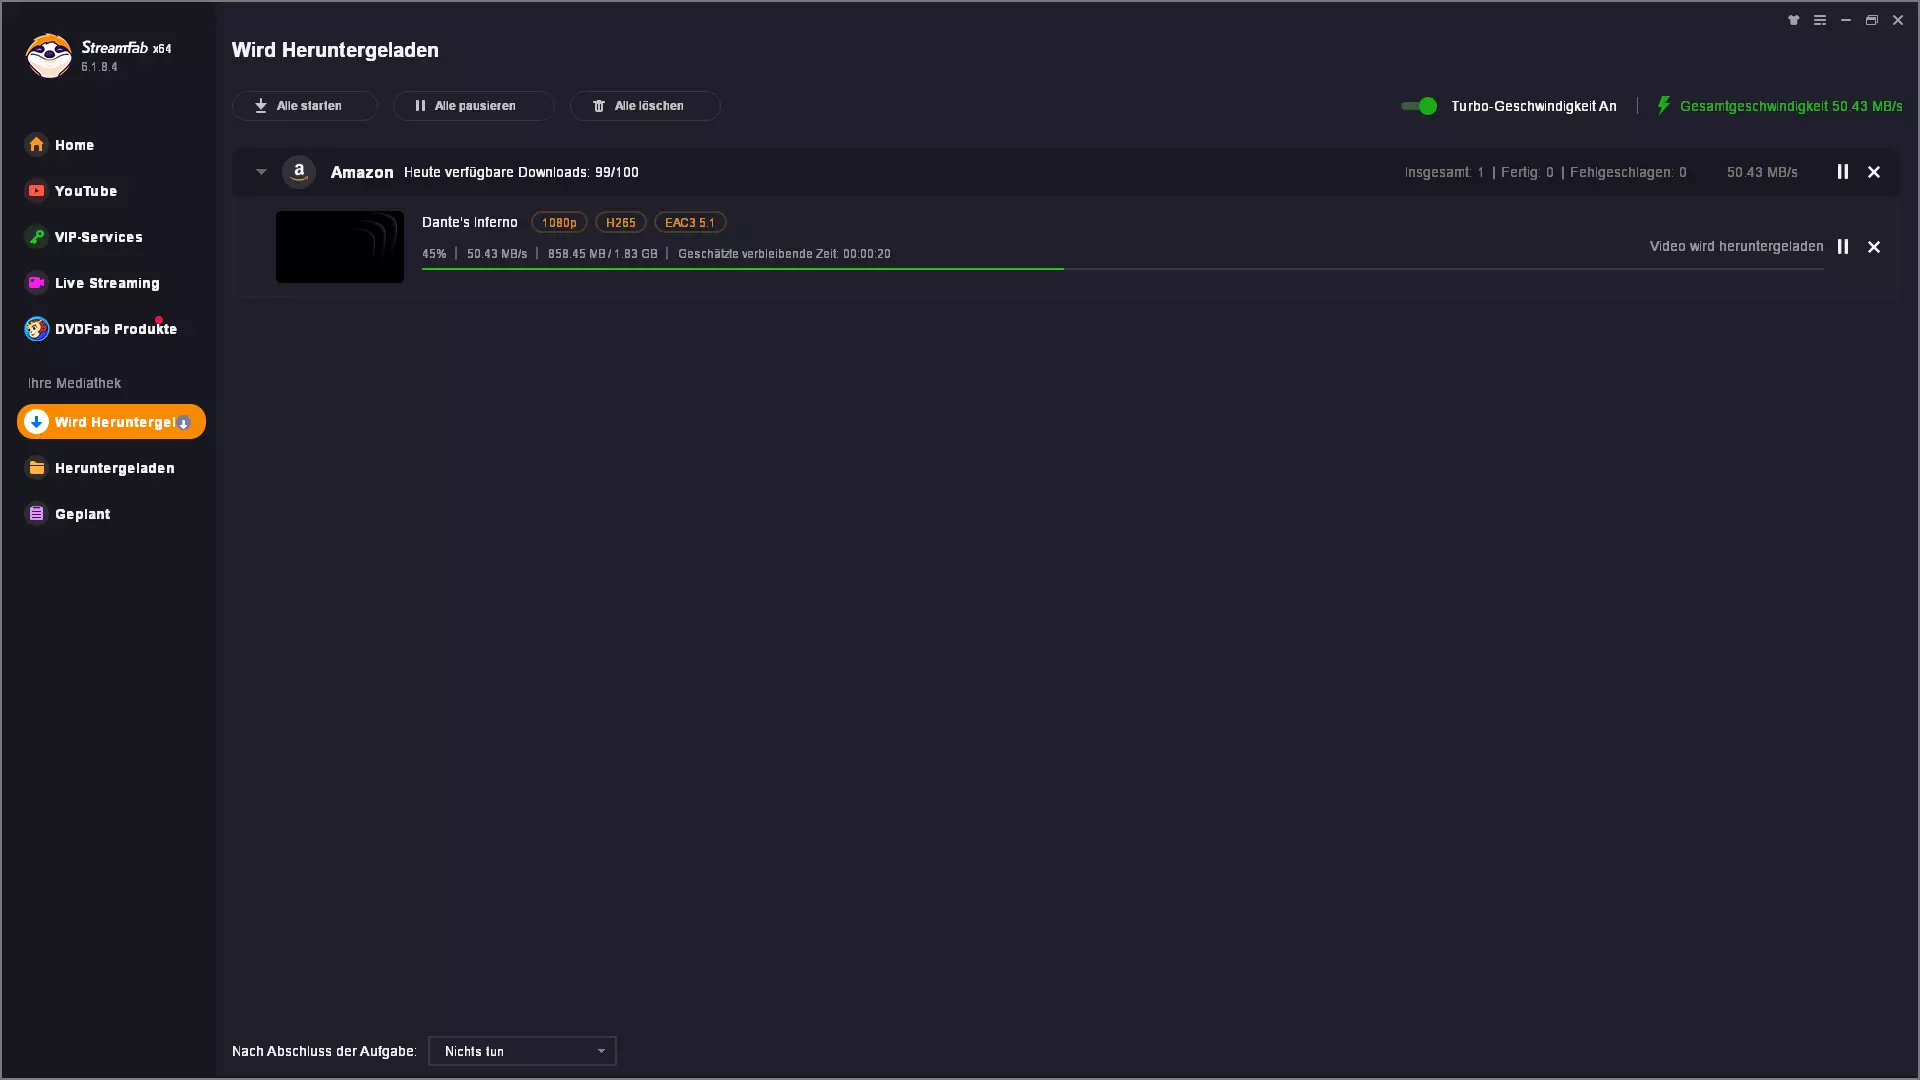Screen dimensions: 1920x1080
Task: Pause the Dante's Inferno download
Action: 1842,246
